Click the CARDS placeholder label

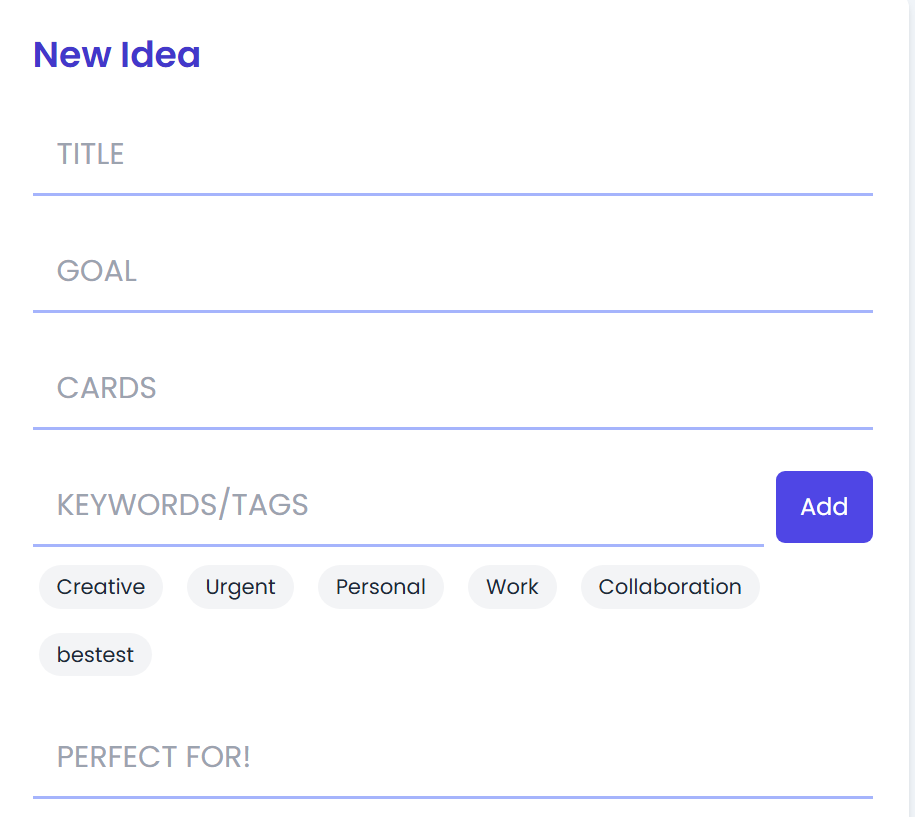coord(106,388)
